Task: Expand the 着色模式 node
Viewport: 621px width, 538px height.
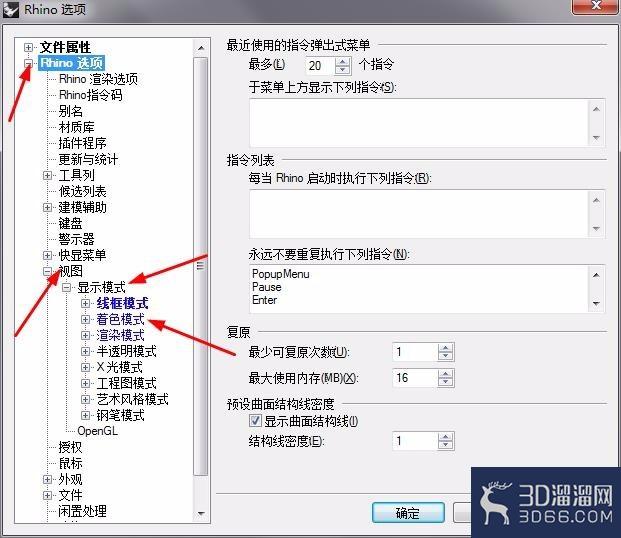Action: point(85,319)
